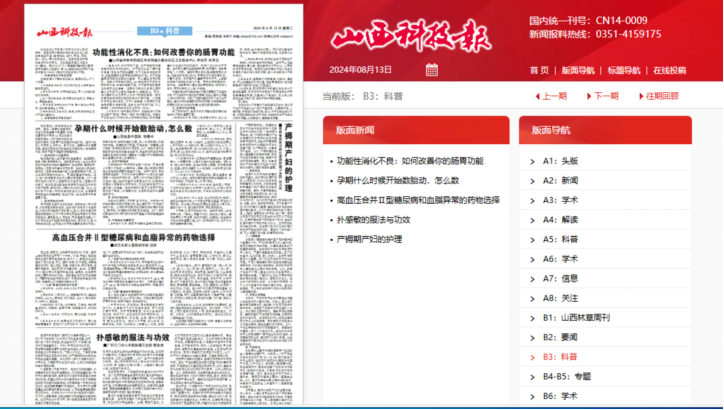Image resolution: width=724 pixels, height=410 pixels.
Task: Select page A5：科普
Action: coord(560,239)
